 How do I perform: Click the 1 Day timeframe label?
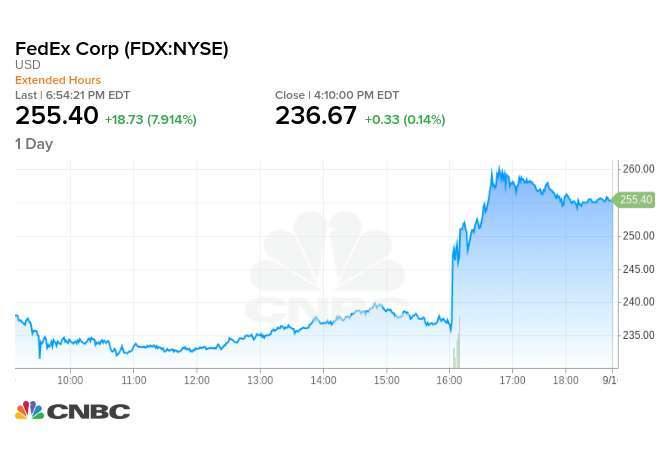point(34,144)
